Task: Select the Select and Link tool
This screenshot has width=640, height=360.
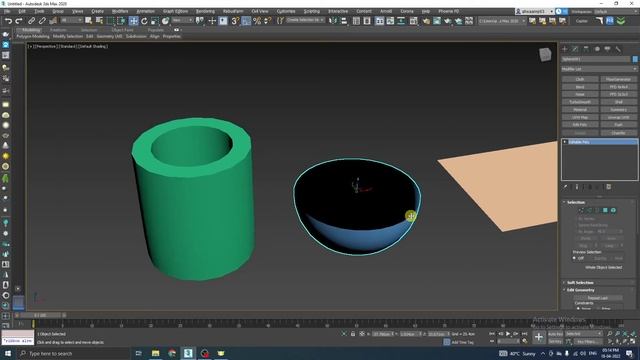Action: tap(31, 21)
